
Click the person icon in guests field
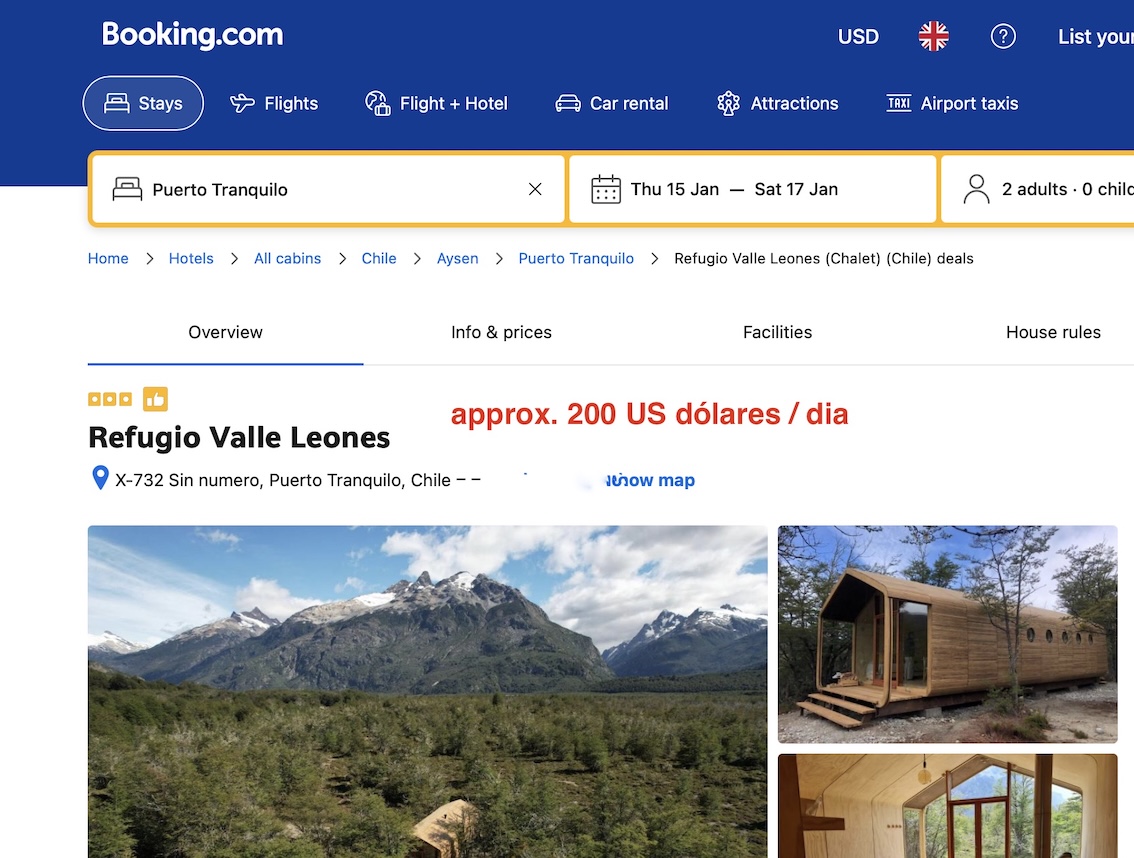[976, 190]
